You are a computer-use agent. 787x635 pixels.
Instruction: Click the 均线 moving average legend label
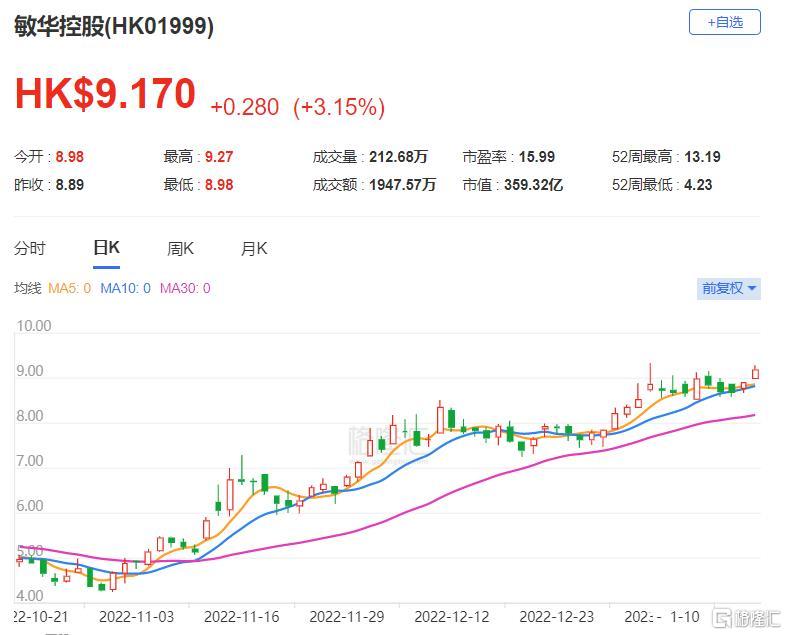[x=27, y=289]
